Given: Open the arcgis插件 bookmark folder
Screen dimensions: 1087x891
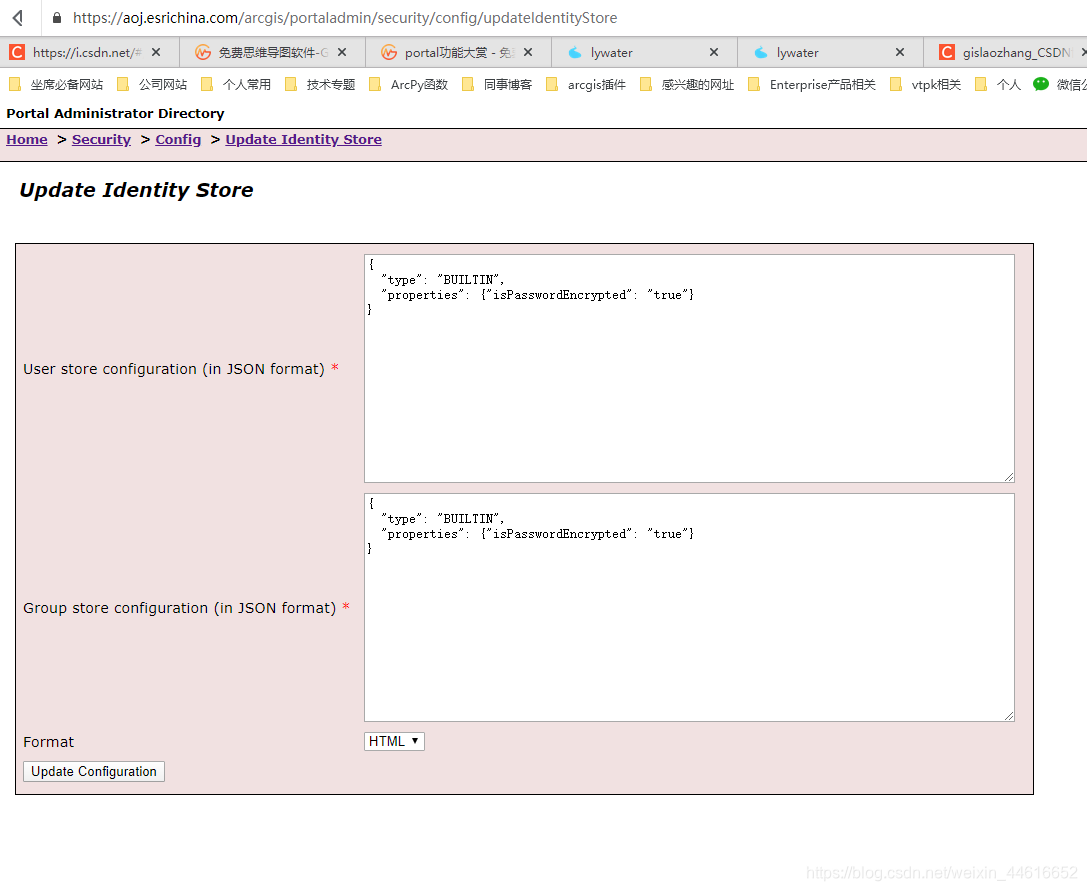Looking at the screenshot, I should (587, 85).
